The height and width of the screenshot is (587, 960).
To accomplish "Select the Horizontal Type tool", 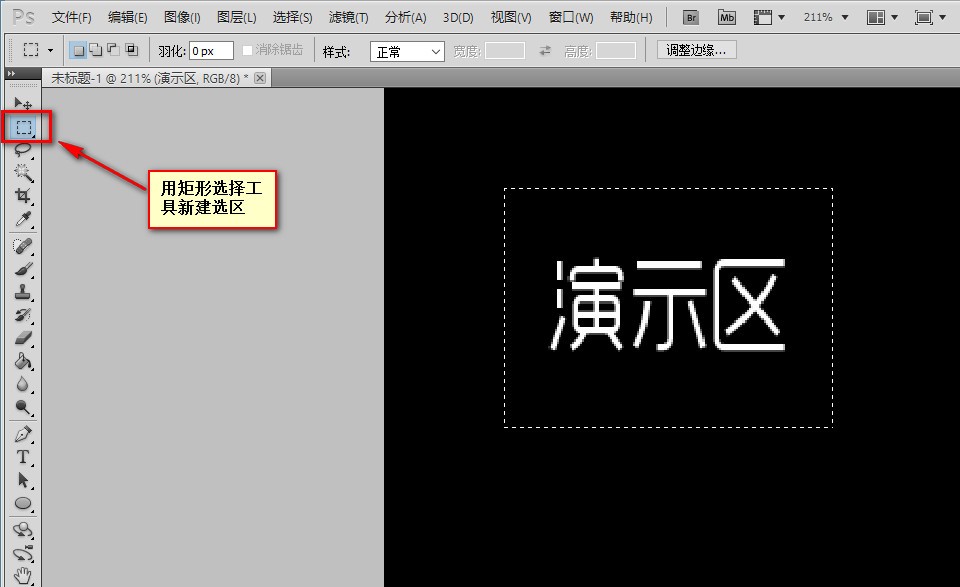I will coord(23,457).
